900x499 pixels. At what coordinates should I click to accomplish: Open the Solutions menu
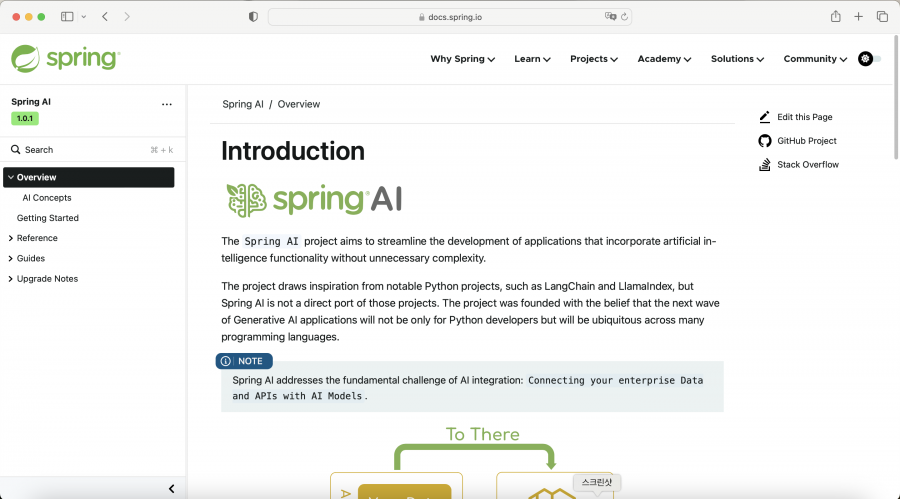(737, 59)
